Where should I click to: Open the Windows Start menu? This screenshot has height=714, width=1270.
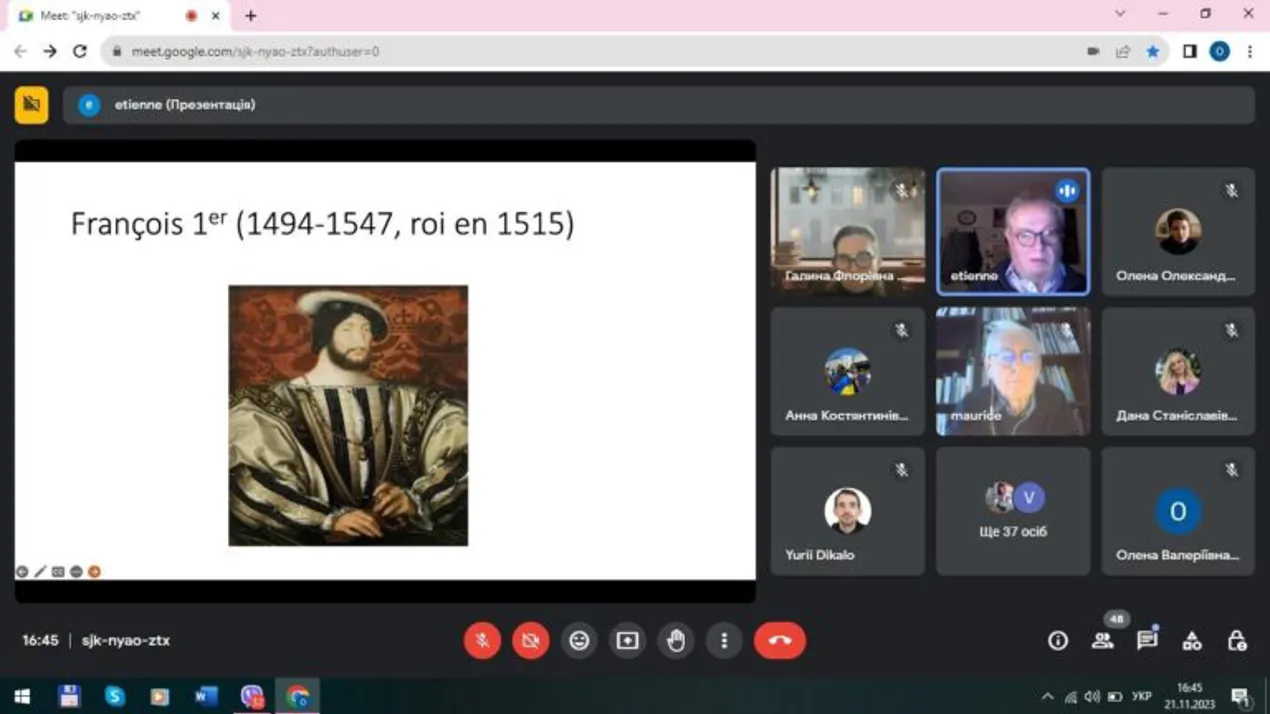pos(22,696)
